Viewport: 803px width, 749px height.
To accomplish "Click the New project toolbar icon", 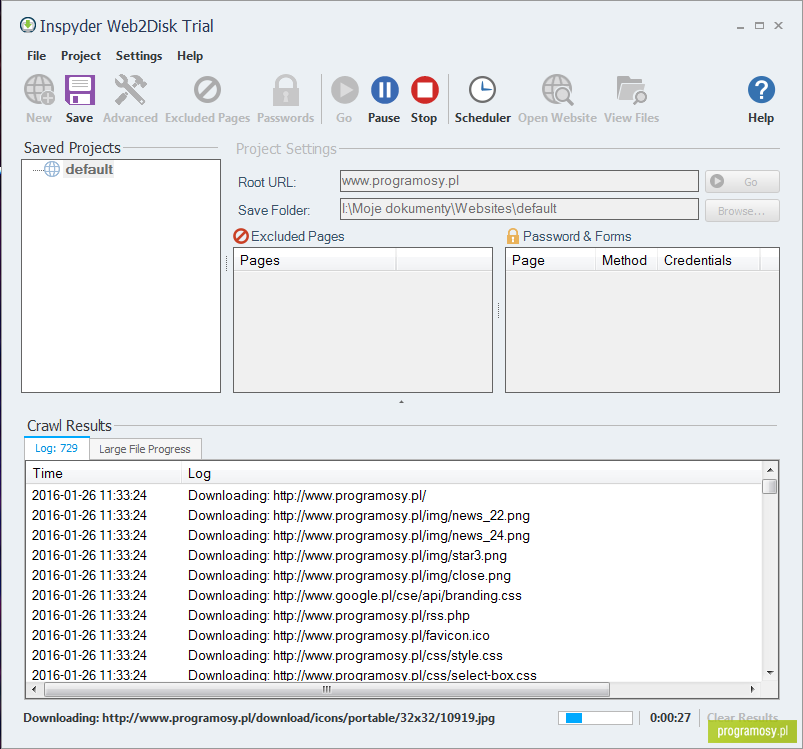I will 39,90.
